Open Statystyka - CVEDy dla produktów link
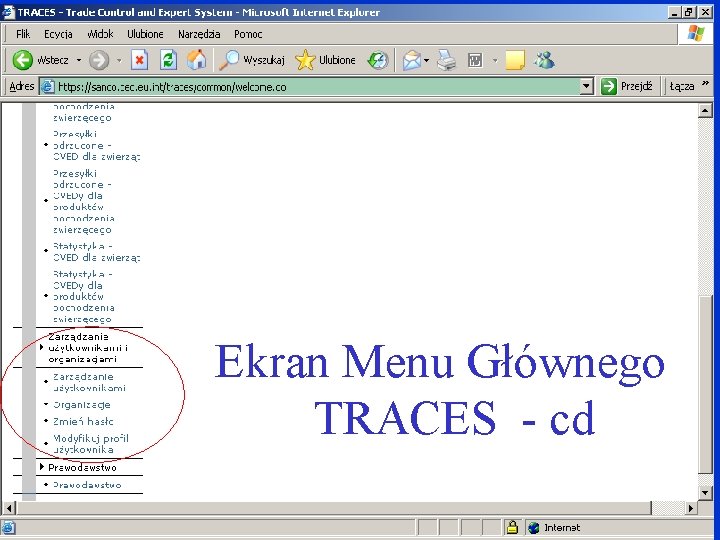720x540 pixels. click(x=84, y=297)
